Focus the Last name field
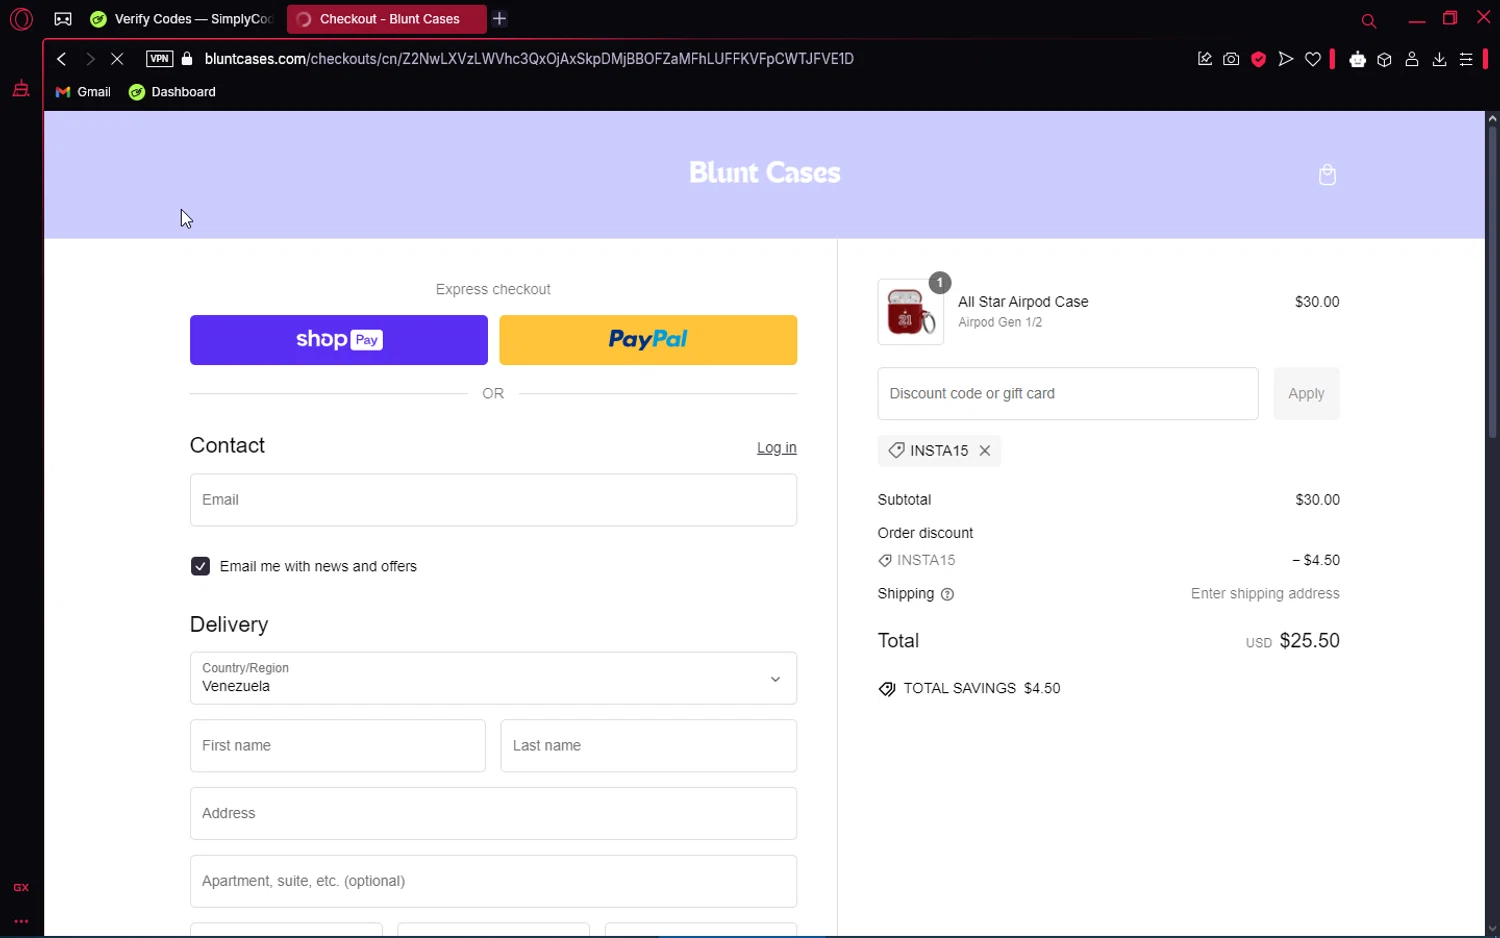 point(648,746)
